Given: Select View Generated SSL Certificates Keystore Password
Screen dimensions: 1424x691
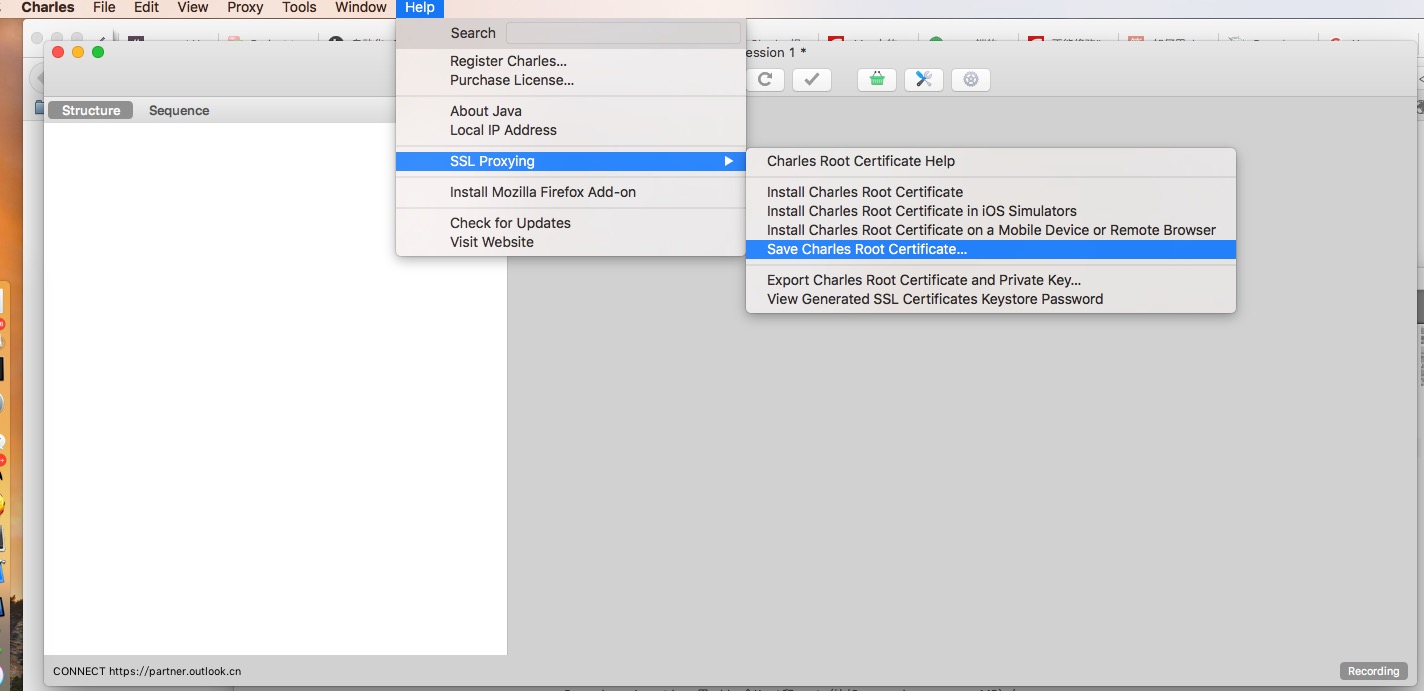Looking at the screenshot, I should [991, 299].
